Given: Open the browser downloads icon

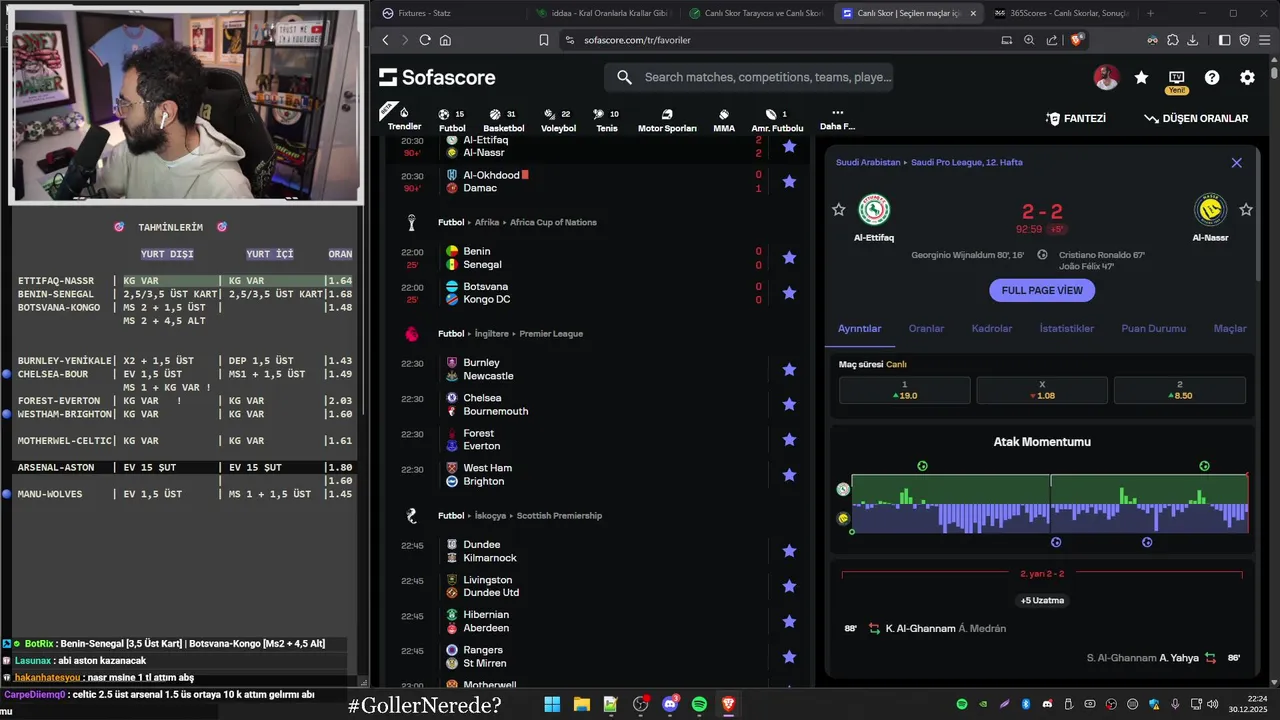Looking at the screenshot, I should 1192,40.
